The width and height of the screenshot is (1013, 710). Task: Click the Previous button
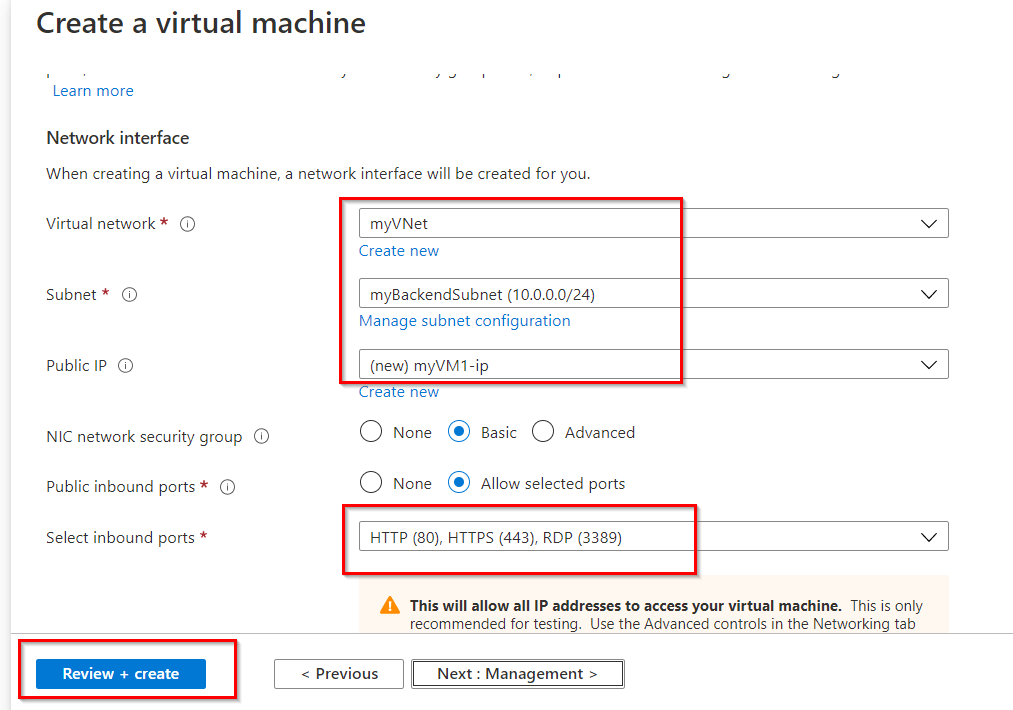point(338,674)
